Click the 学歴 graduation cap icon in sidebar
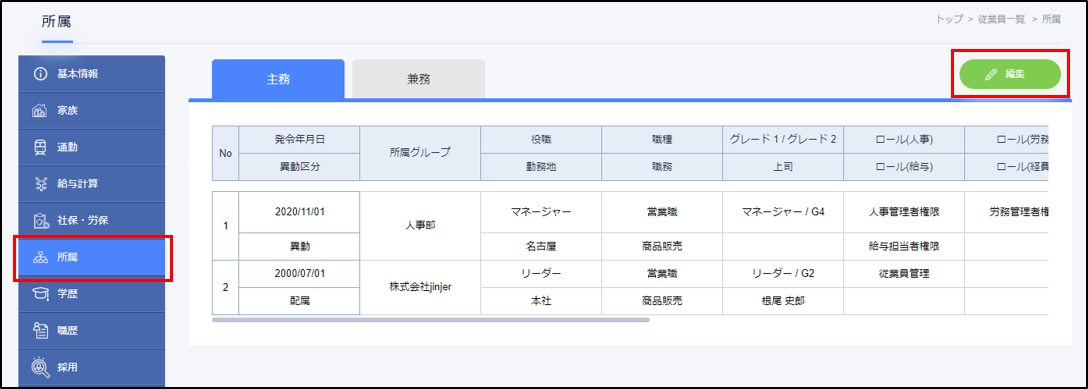Viewport: 1088px width, 389px height. [x=40, y=294]
